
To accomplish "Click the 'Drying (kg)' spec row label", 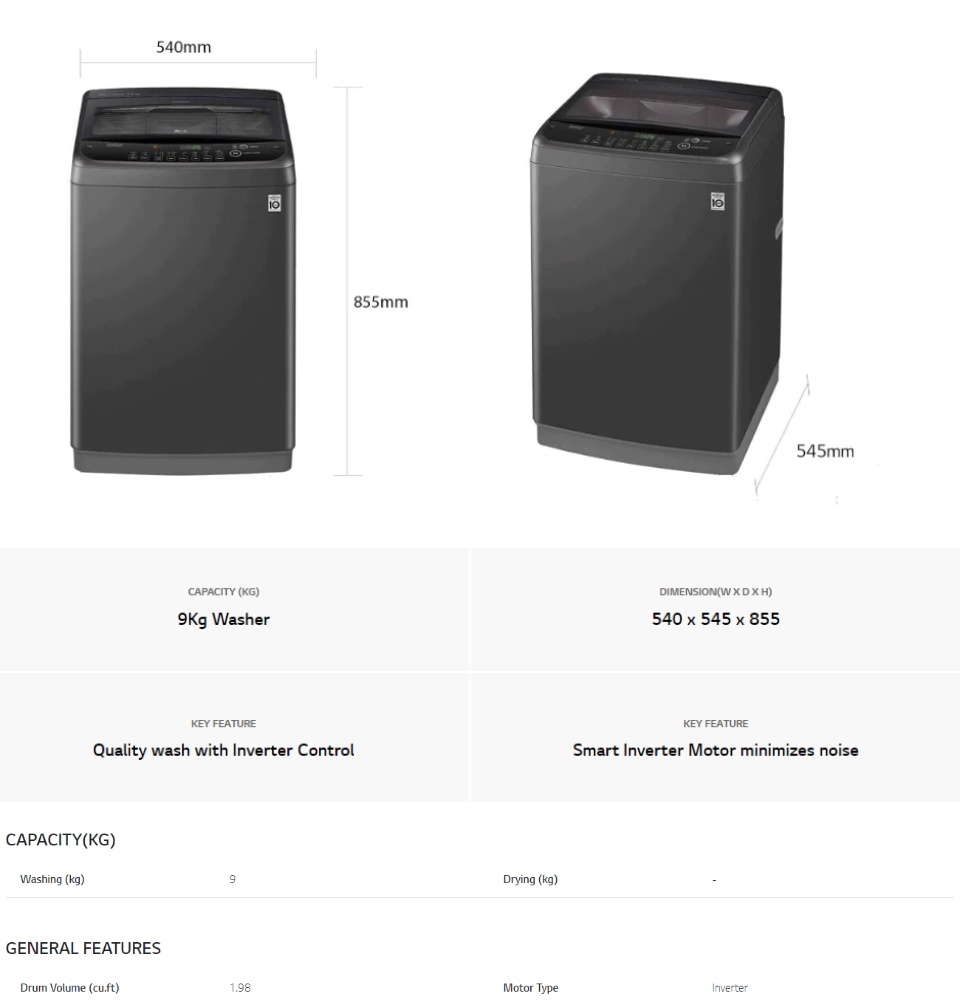I will click(x=530, y=879).
